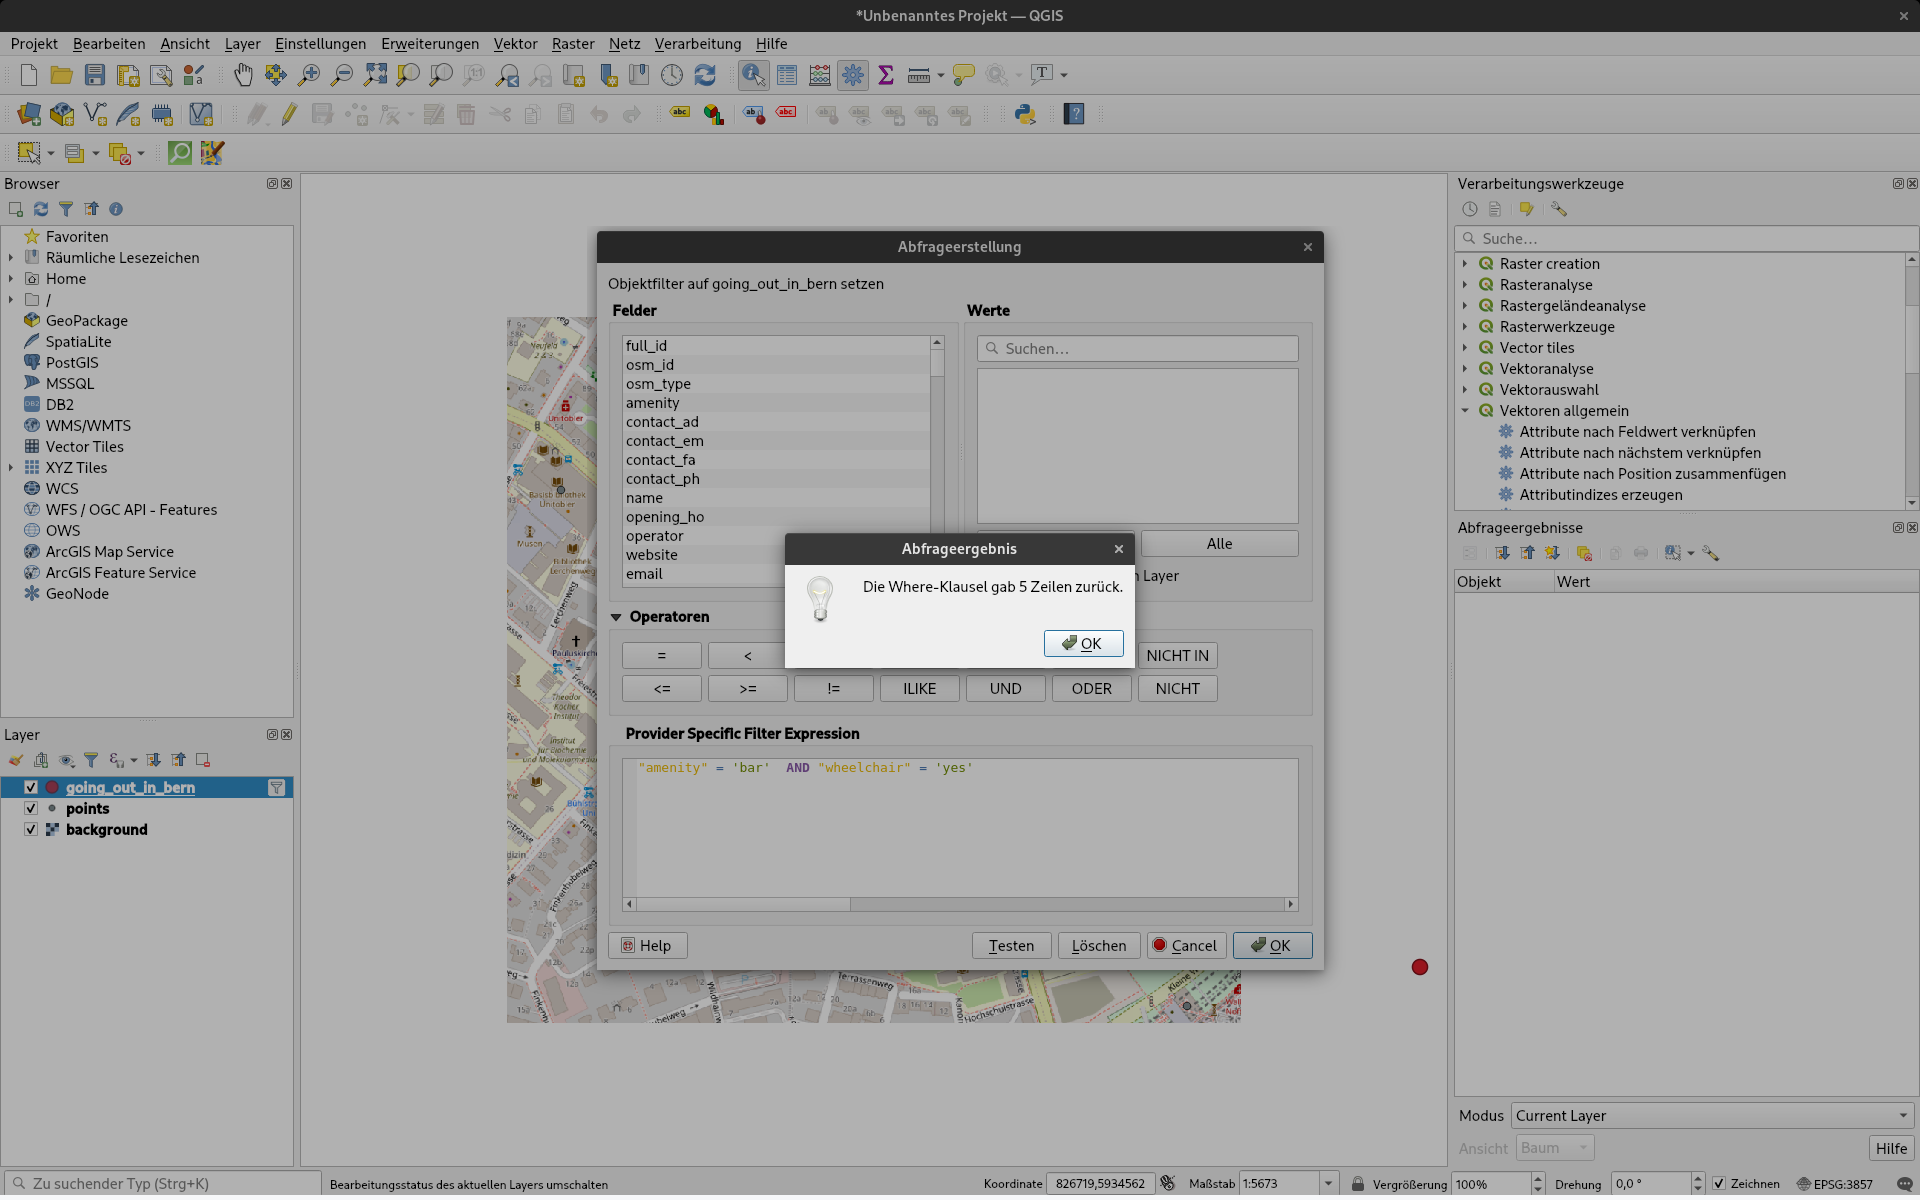Open the Verarbeitung menu
1920x1200 pixels.
click(697, 44)
